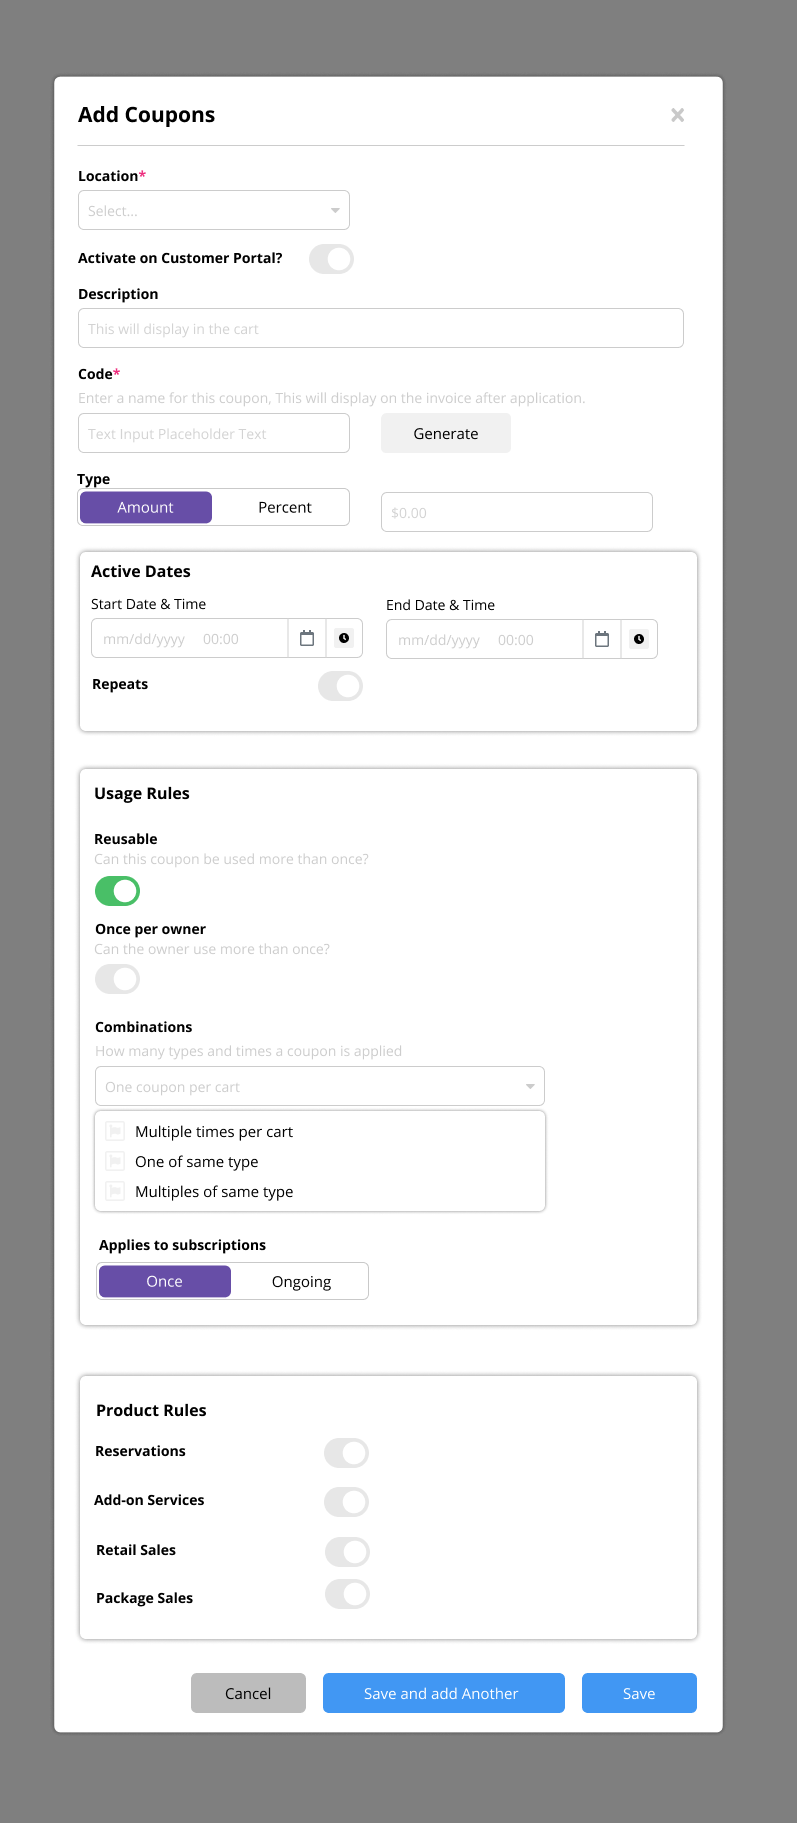Select Ongoing for subscriptions

click(301, 1281)
